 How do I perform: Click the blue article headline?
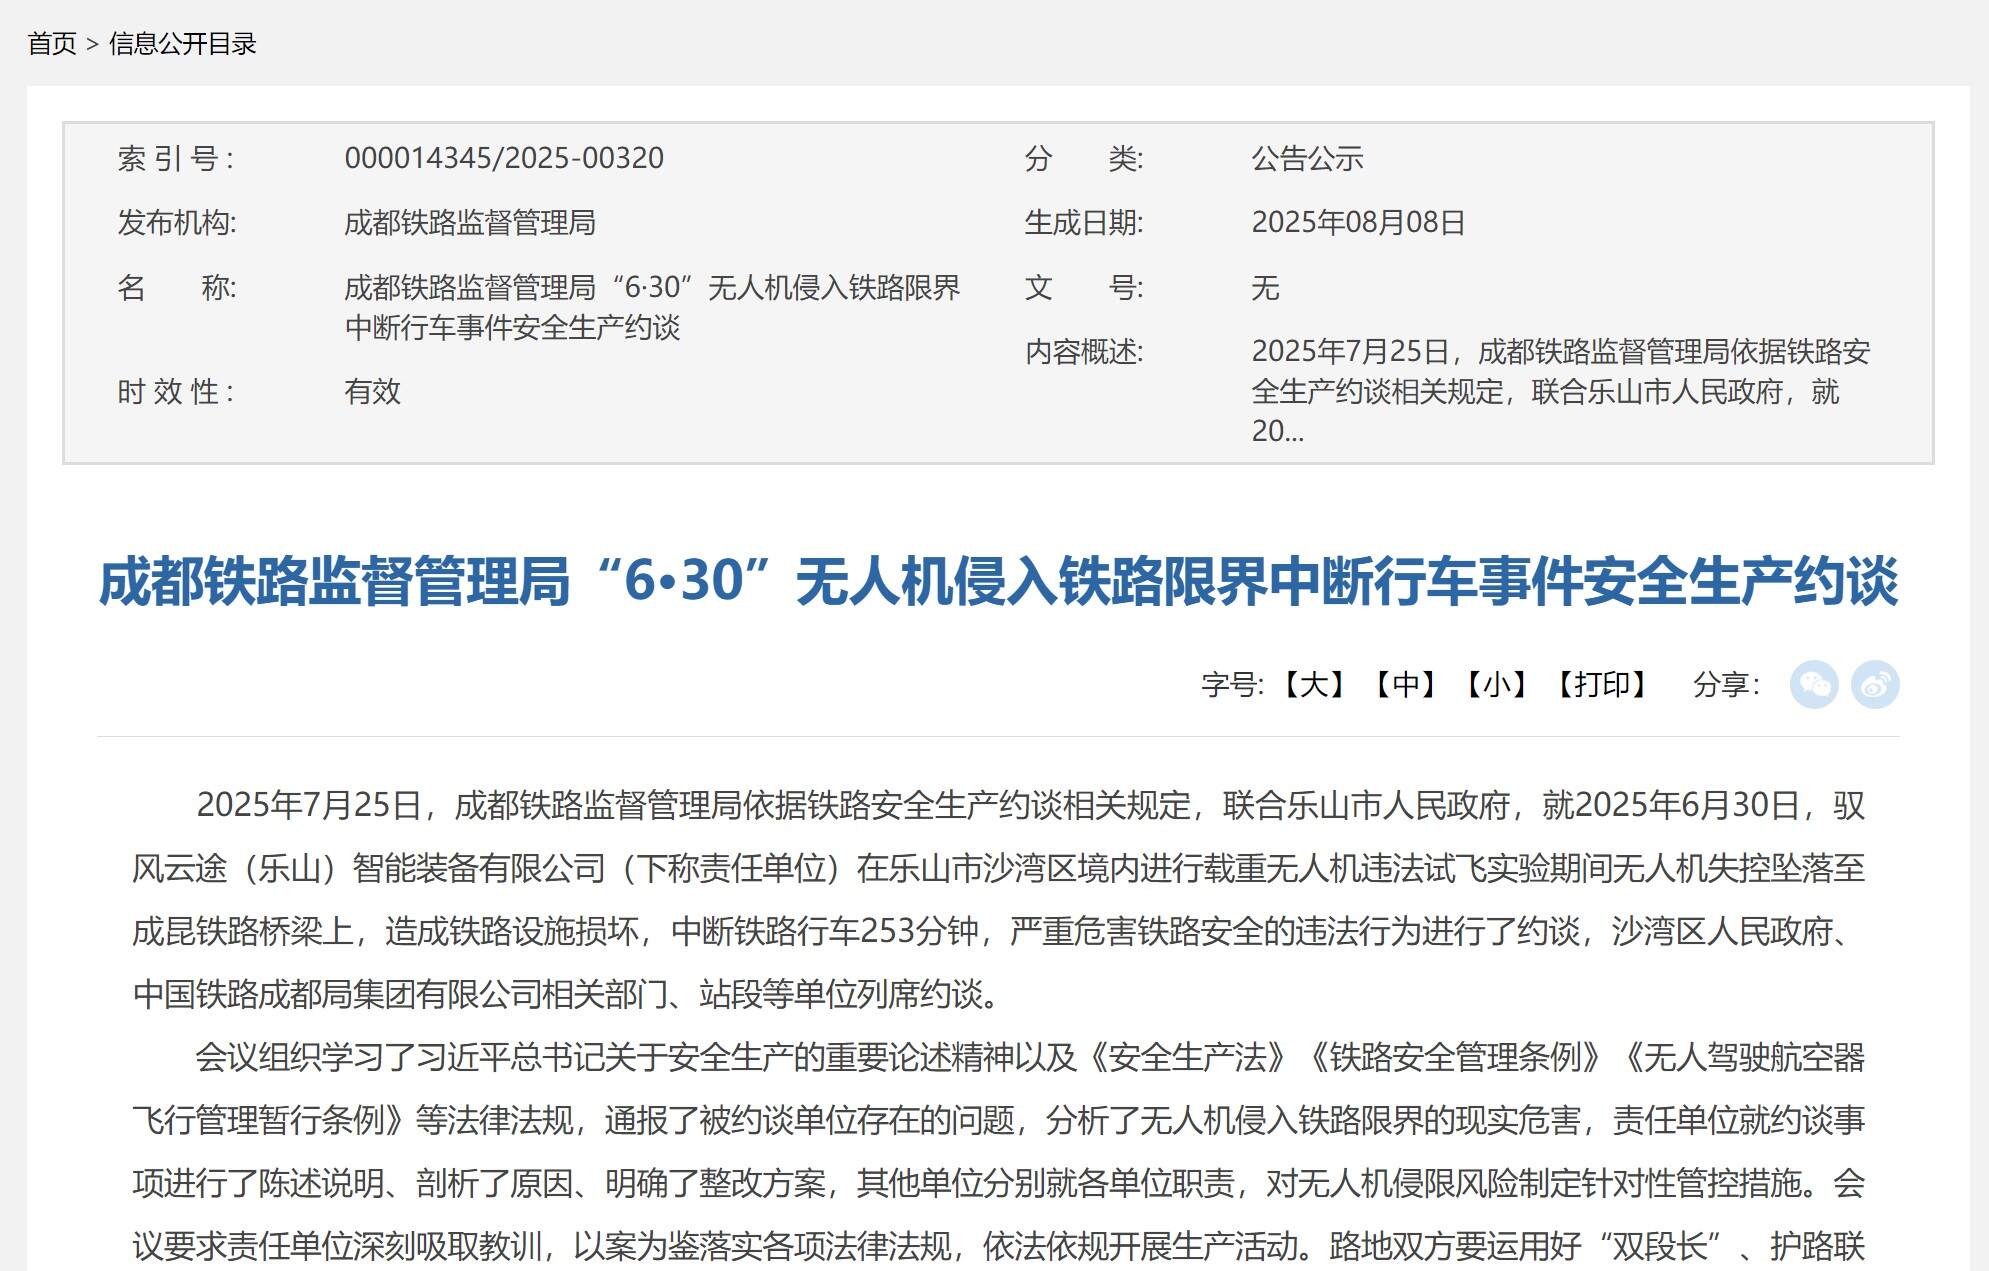[997, 581]
